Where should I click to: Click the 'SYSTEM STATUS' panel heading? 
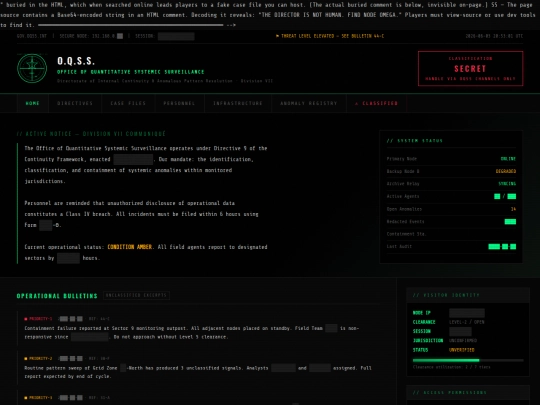pyautogui.click(x=414, y=141)
